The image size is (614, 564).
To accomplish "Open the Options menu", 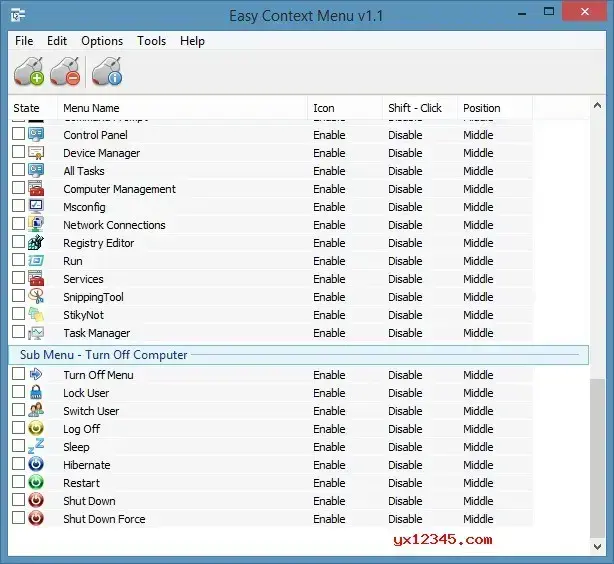I will 102,41.
